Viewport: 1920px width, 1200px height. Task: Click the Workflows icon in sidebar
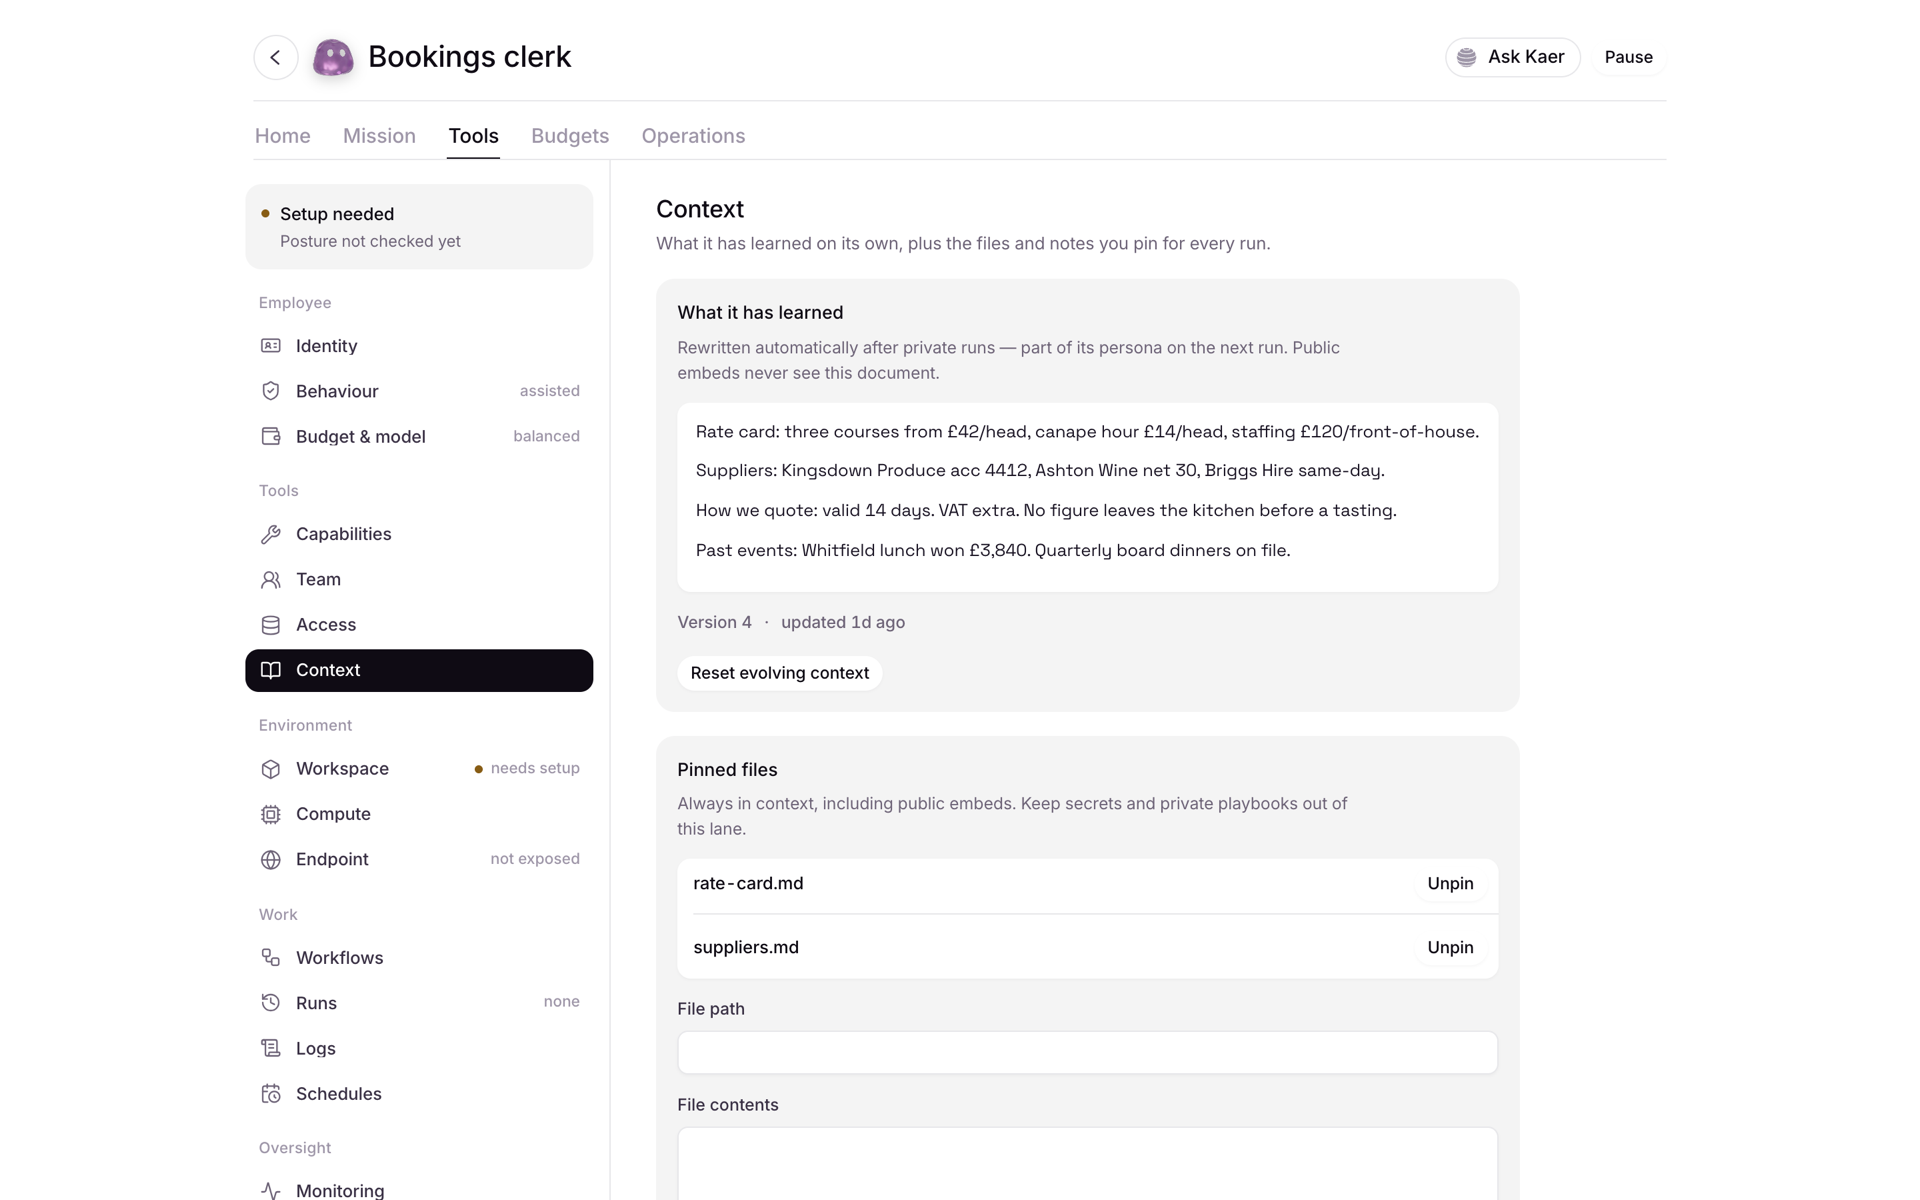[x=271, y=958]
